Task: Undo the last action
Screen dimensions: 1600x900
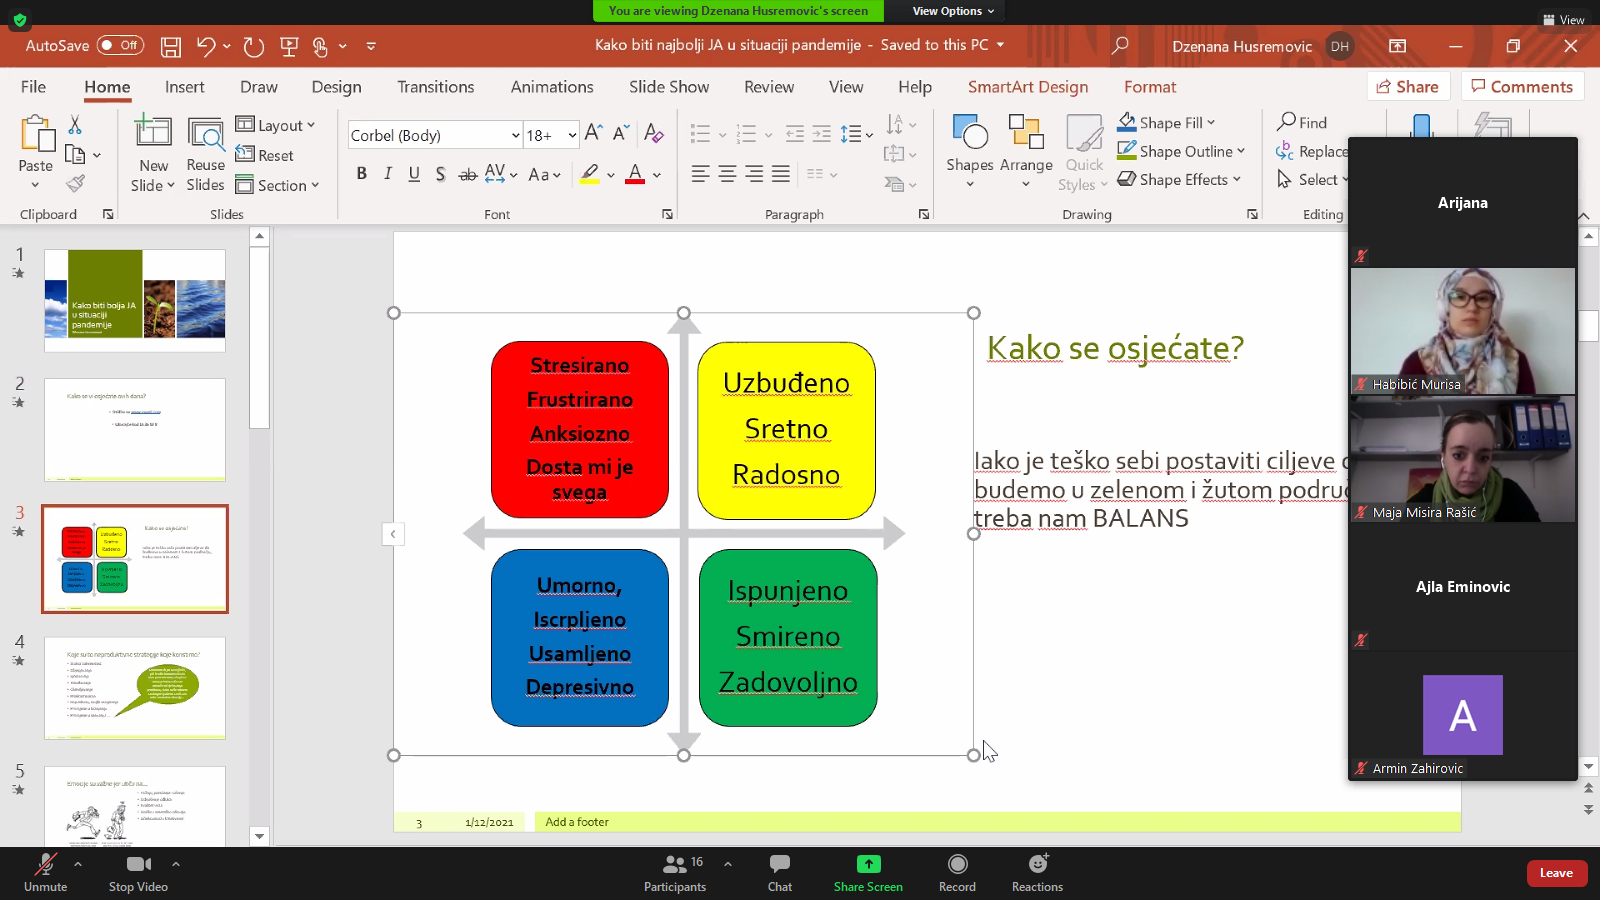Action: click(206, 46)
